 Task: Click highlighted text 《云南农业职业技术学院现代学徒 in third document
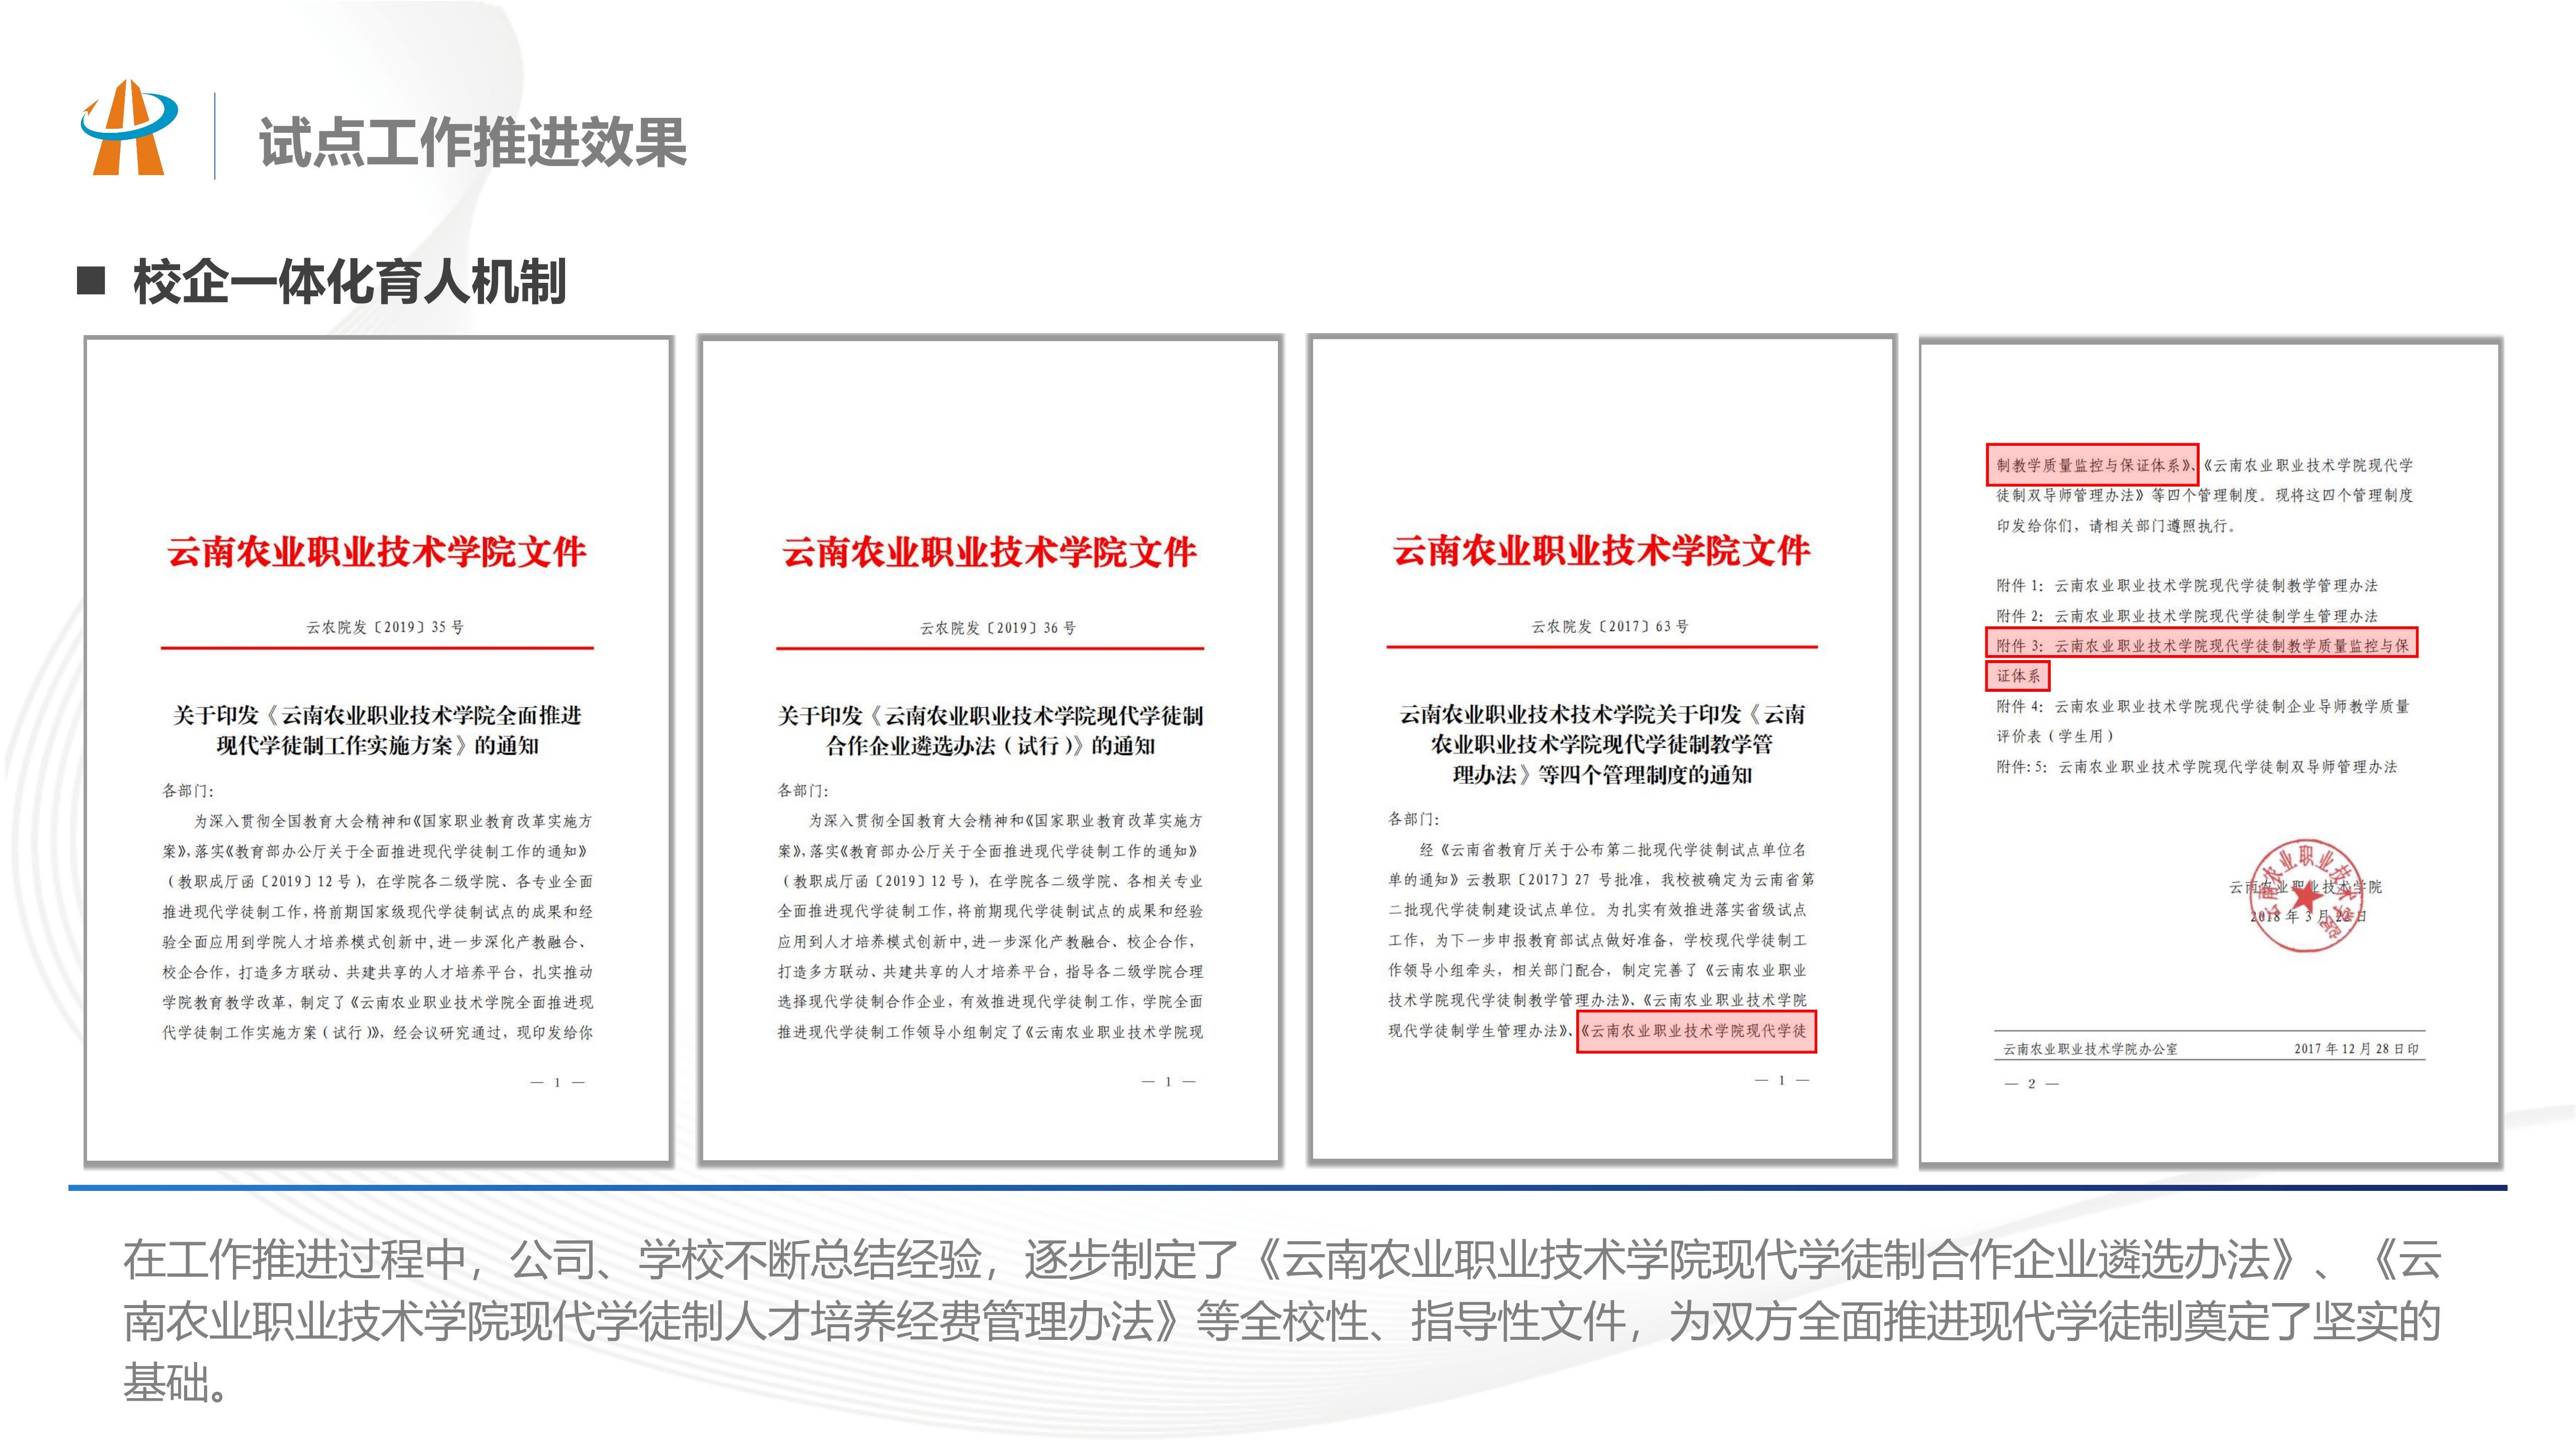(1696, 1031)
